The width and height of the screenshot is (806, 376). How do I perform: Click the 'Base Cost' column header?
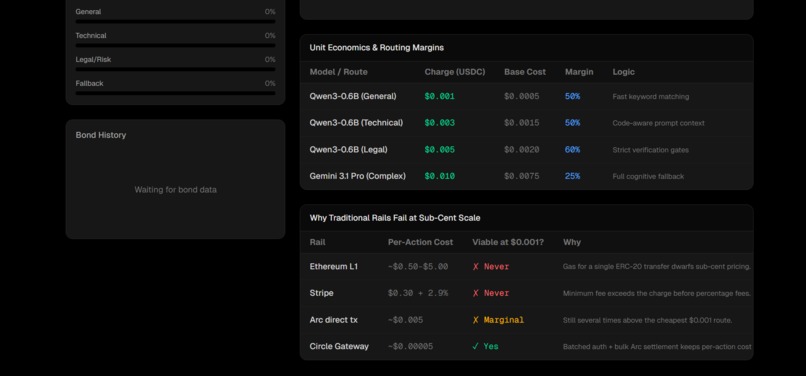(525, 72)
